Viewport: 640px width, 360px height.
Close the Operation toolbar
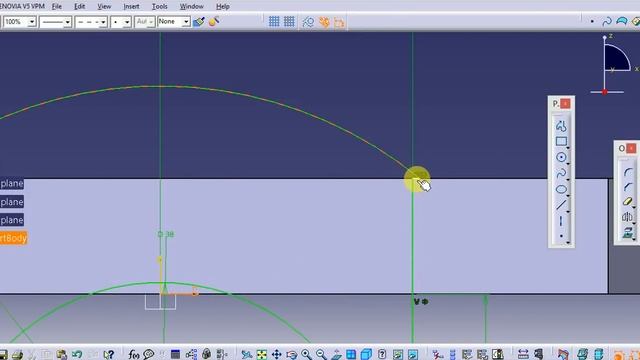tap(631, 148)
